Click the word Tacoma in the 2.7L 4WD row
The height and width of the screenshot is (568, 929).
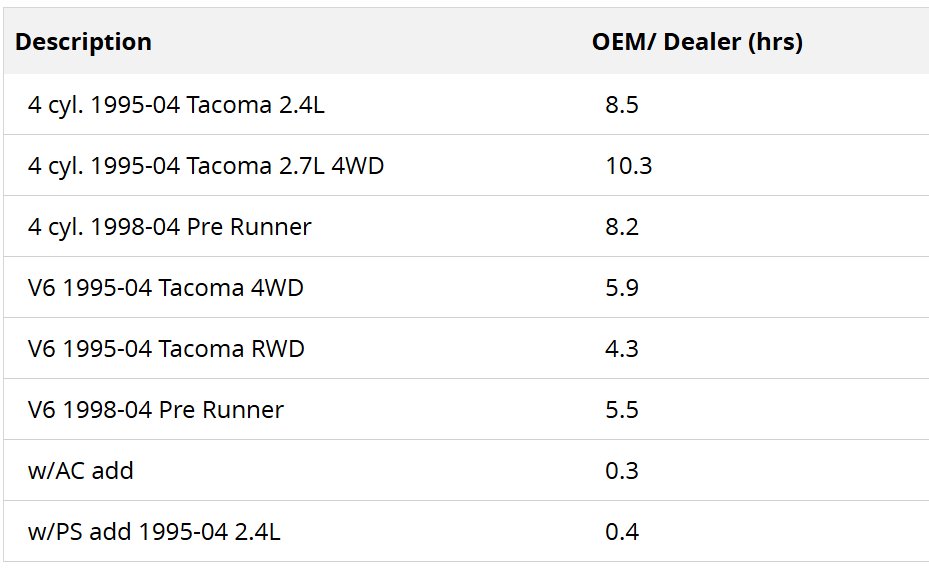click(x=229, y=166)
